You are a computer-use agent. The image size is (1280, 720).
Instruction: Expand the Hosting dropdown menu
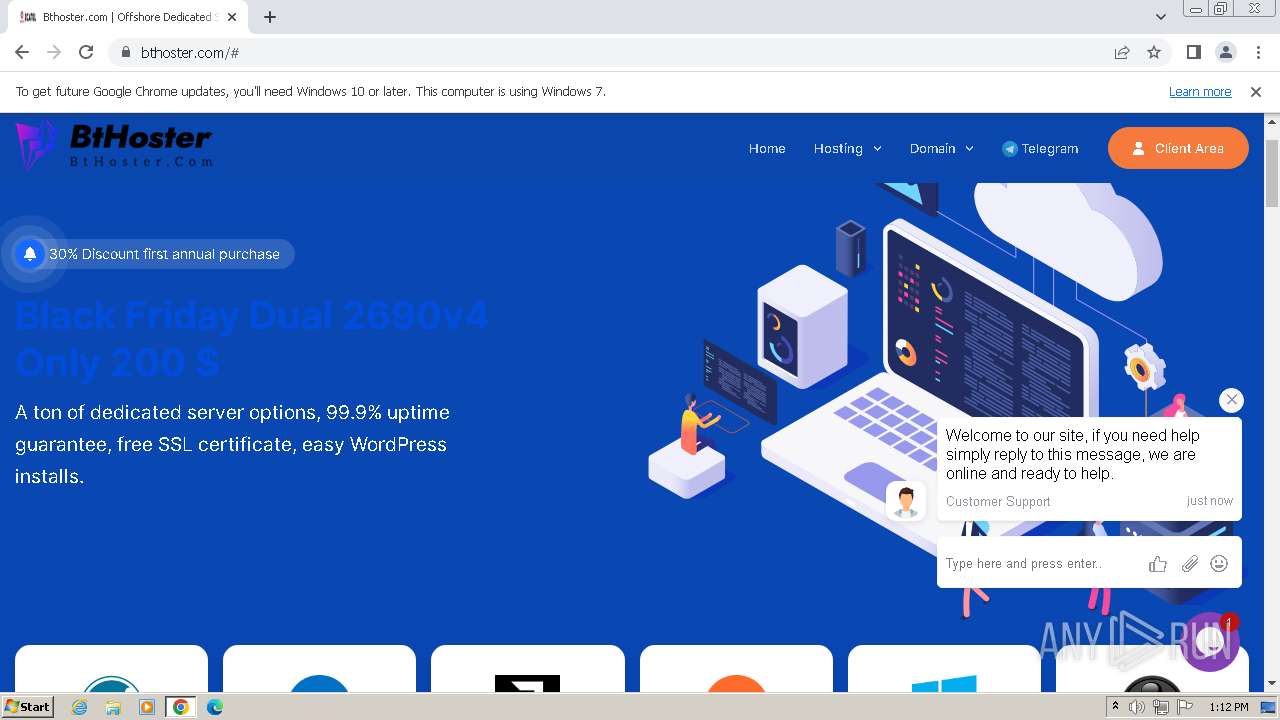coord(847,148)
